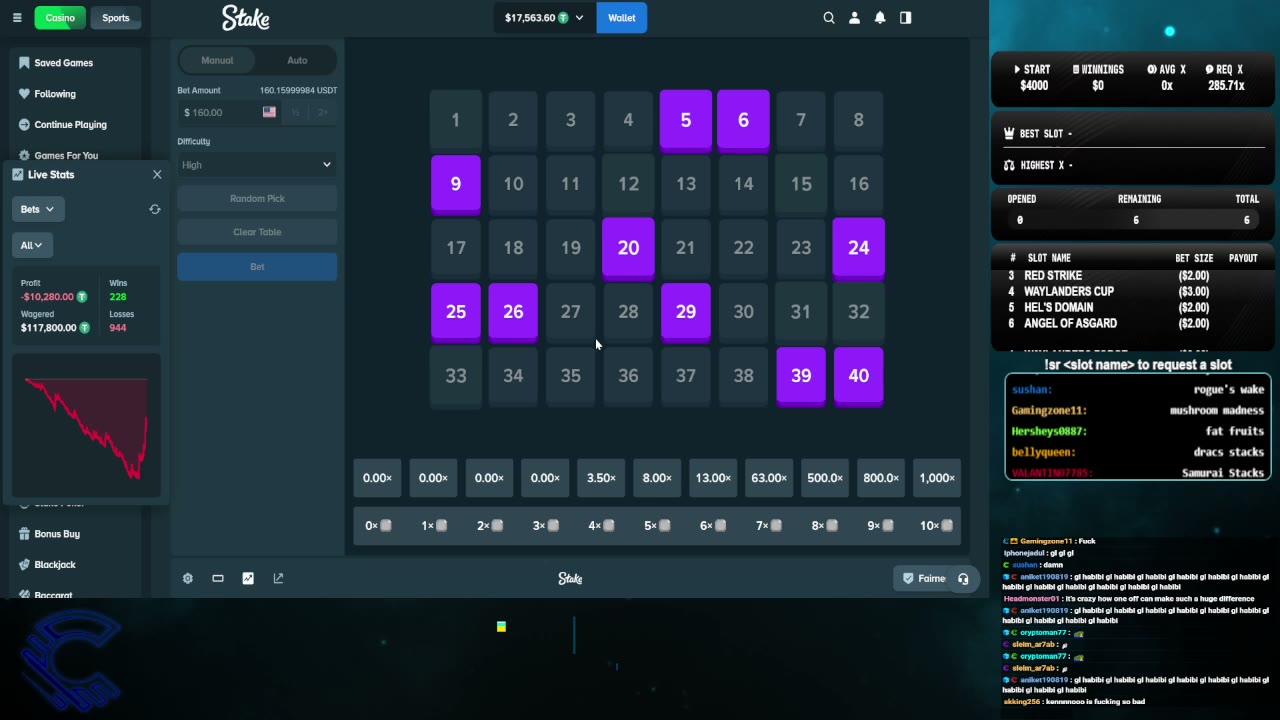The width and height of the screenshot is (1280, 720).
Task: Unpick Keno number 24
Action: (x=859, y=249)
